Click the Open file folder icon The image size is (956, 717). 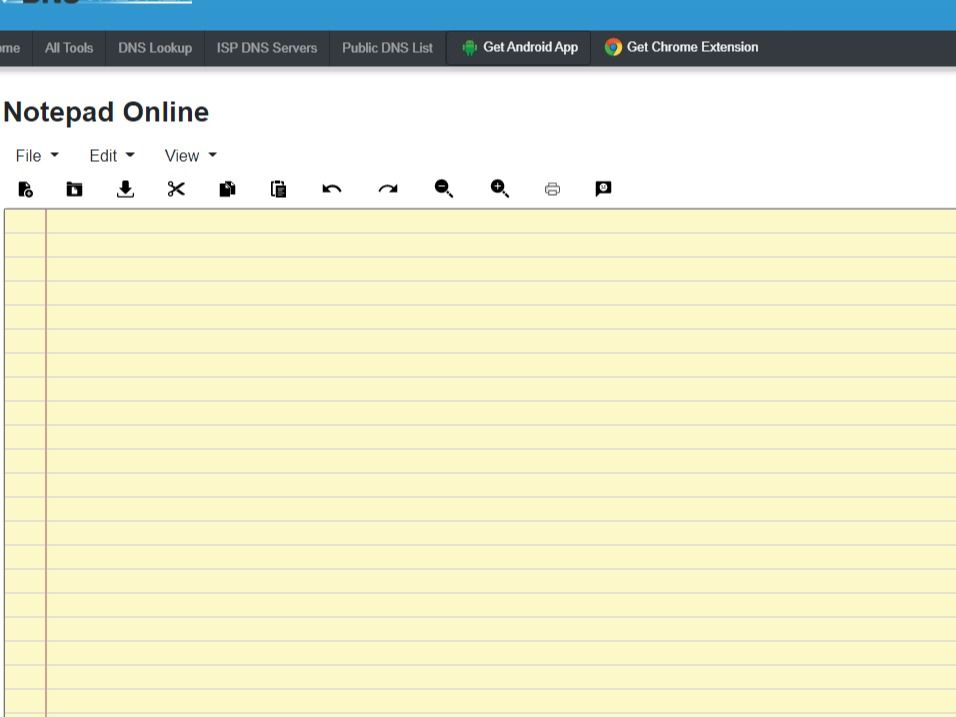[x=74, y=189]
